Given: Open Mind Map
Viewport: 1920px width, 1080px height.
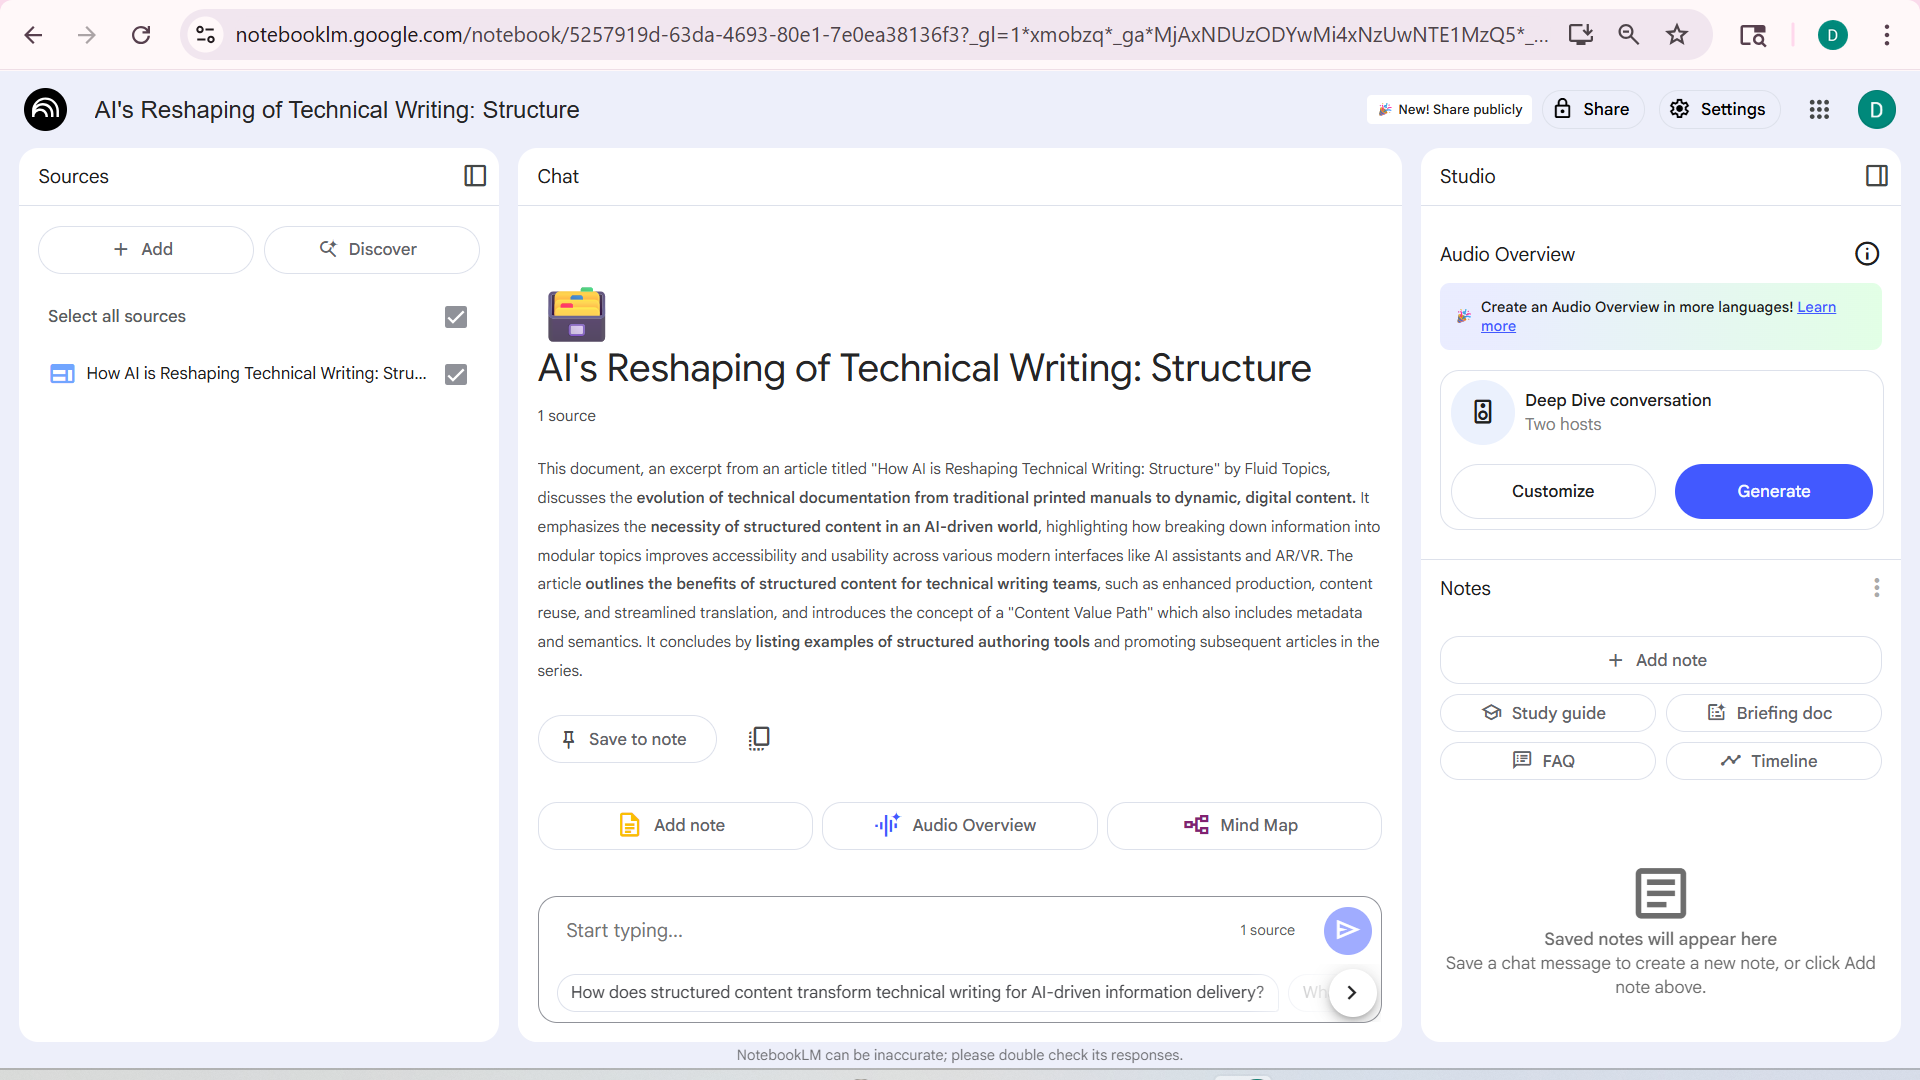Looking at the screenshot, I should [x=1244, y=826].
